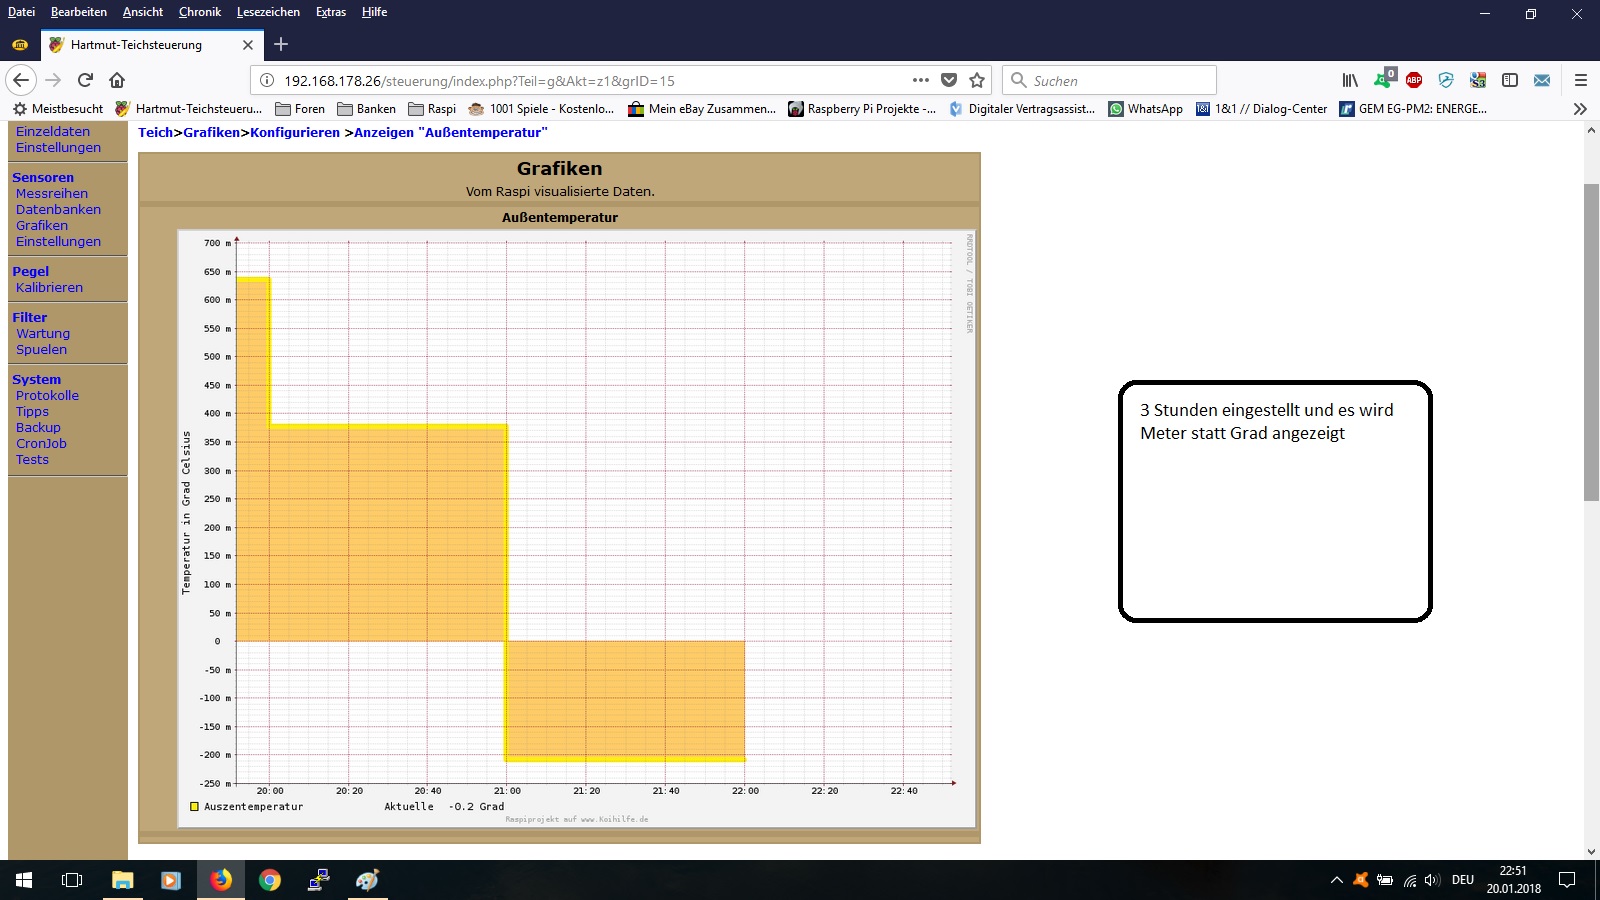Save page to Pocket
This screenshot has height=900, width=1600.
point(949,80)
